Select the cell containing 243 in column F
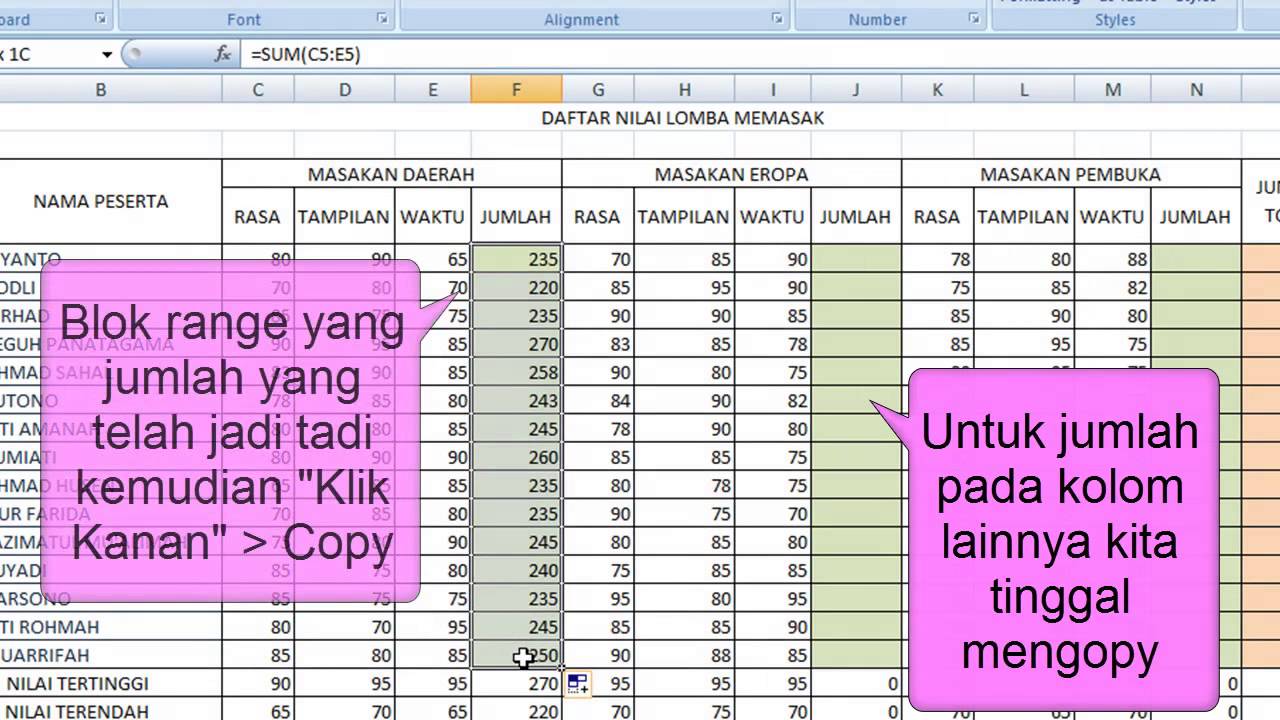The width and height of the screenshot is (1280, 720). pos(516,400)
